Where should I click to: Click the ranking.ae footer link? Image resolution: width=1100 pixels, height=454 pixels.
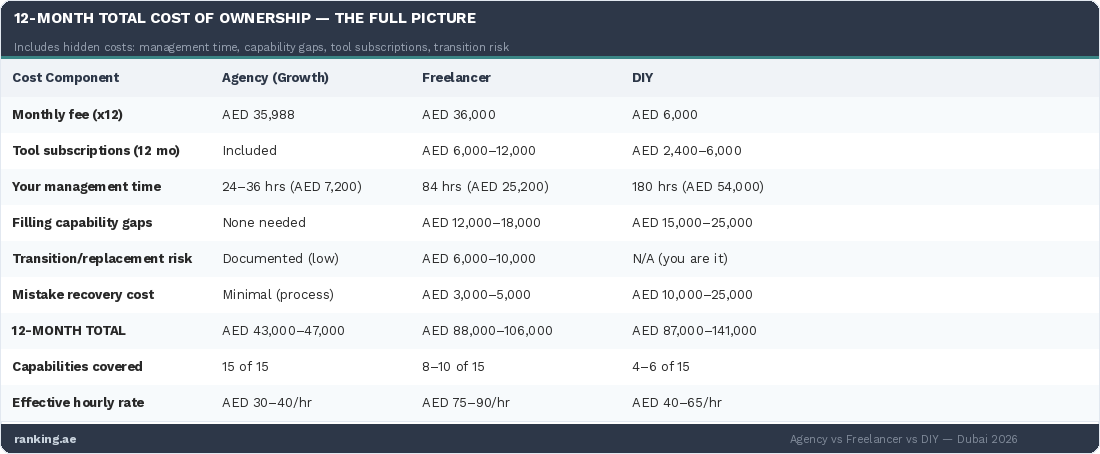pyautogui.click(x=45, y=439)
